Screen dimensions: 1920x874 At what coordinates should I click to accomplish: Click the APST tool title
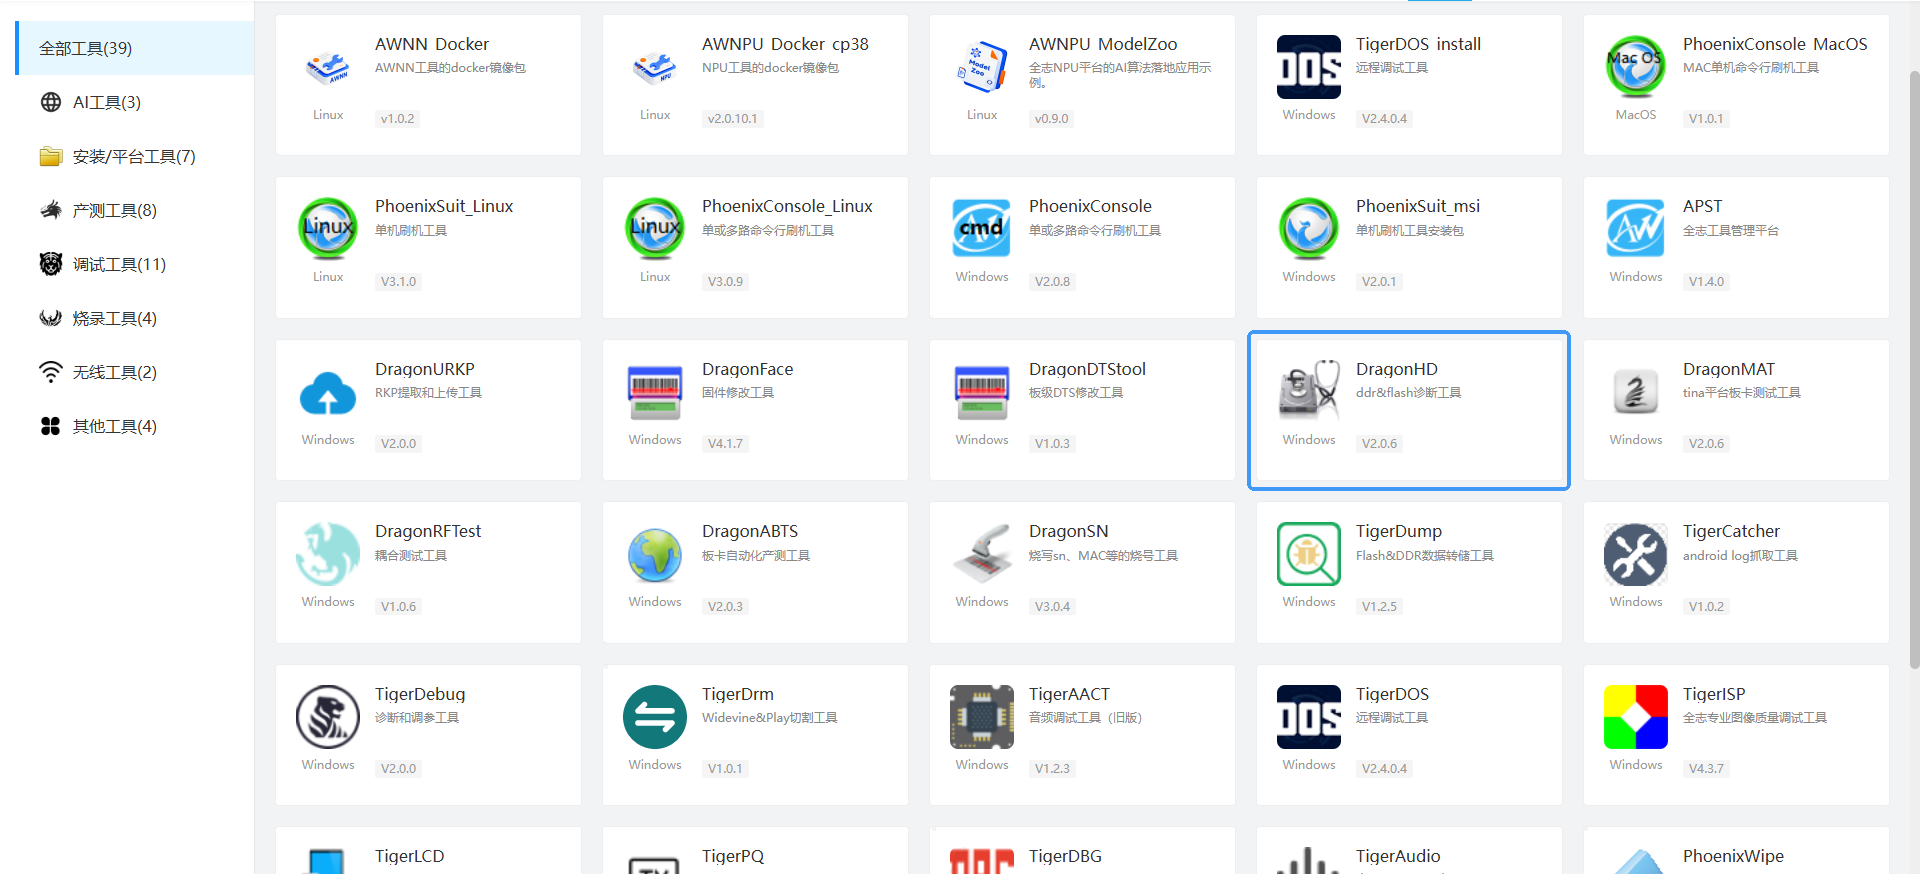(x=1702, y=206)
